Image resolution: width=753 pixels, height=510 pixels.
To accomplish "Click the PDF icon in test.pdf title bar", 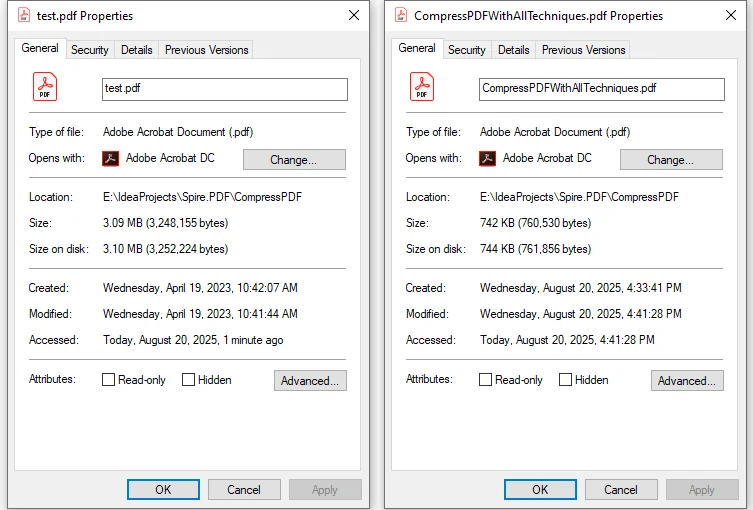I will (x=23, y=16).
